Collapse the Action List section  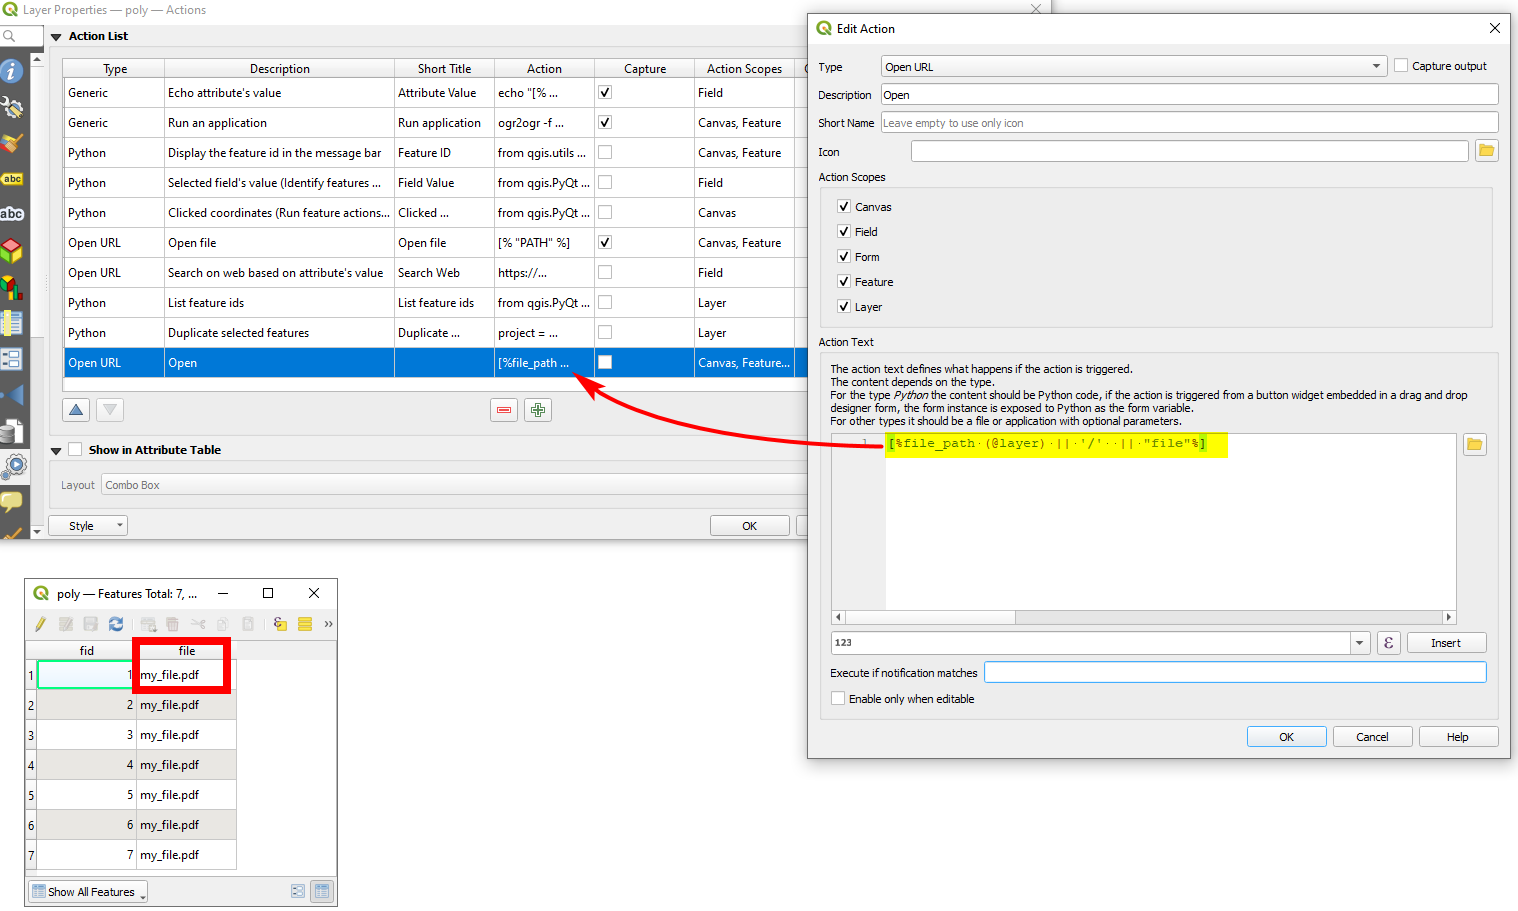point(56,37)
